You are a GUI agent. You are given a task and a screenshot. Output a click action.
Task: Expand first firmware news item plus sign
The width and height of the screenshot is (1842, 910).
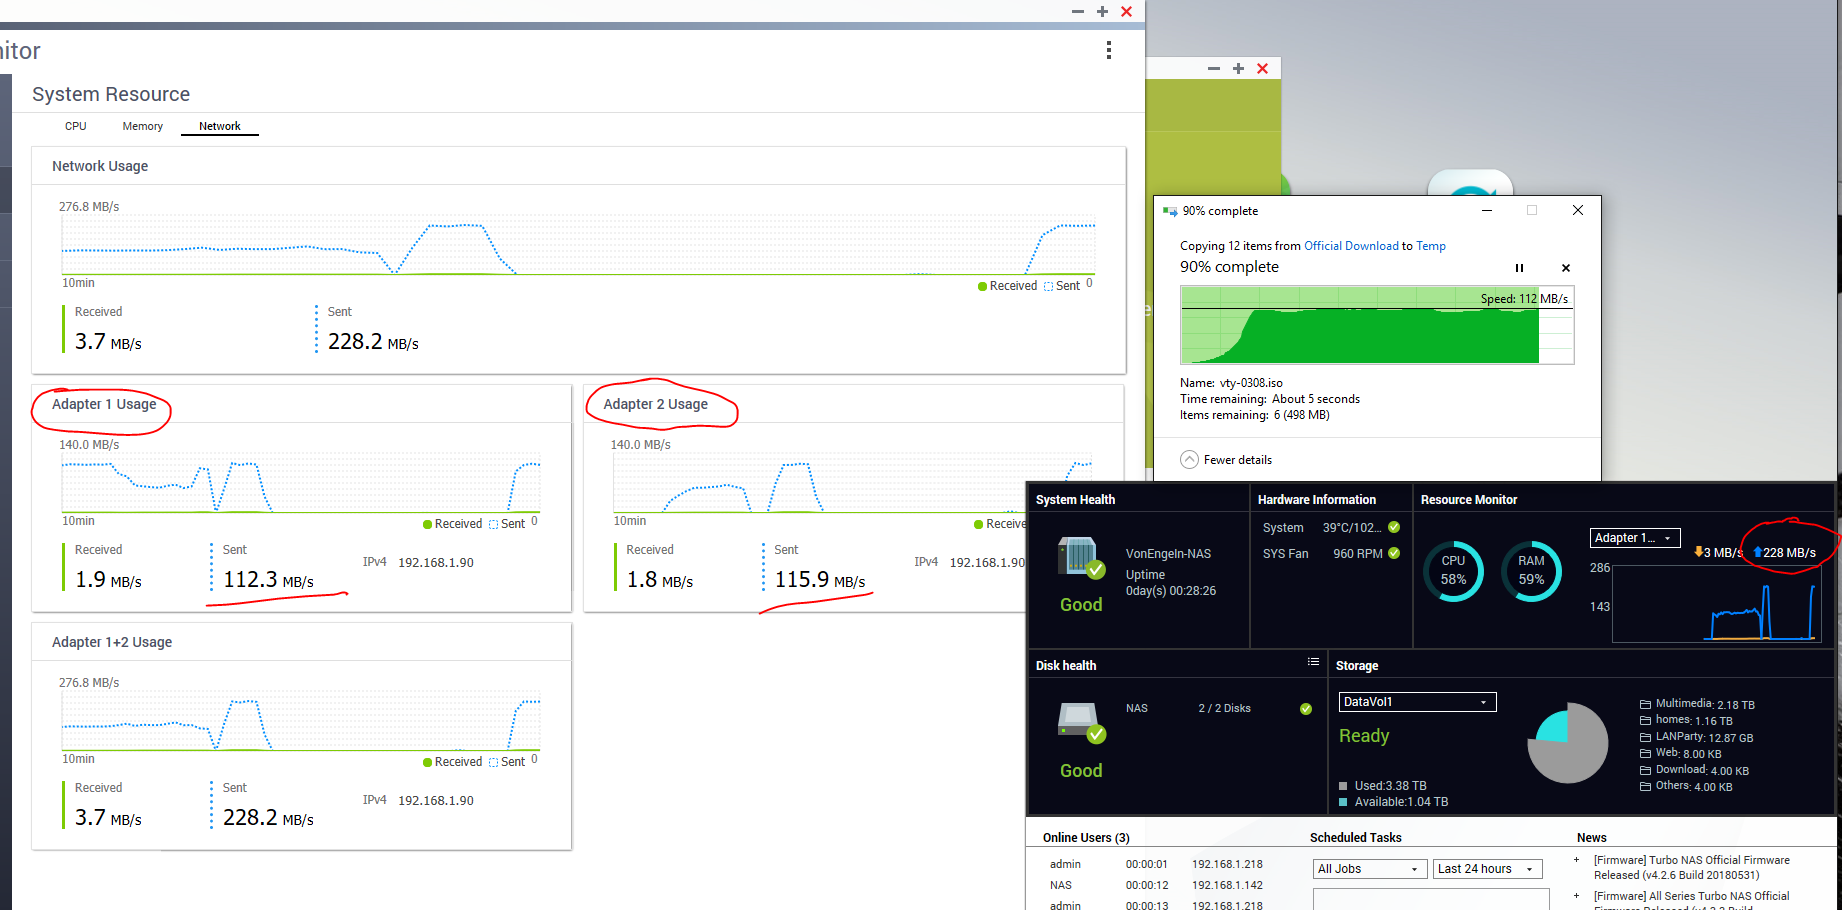tap(1577, 860)
